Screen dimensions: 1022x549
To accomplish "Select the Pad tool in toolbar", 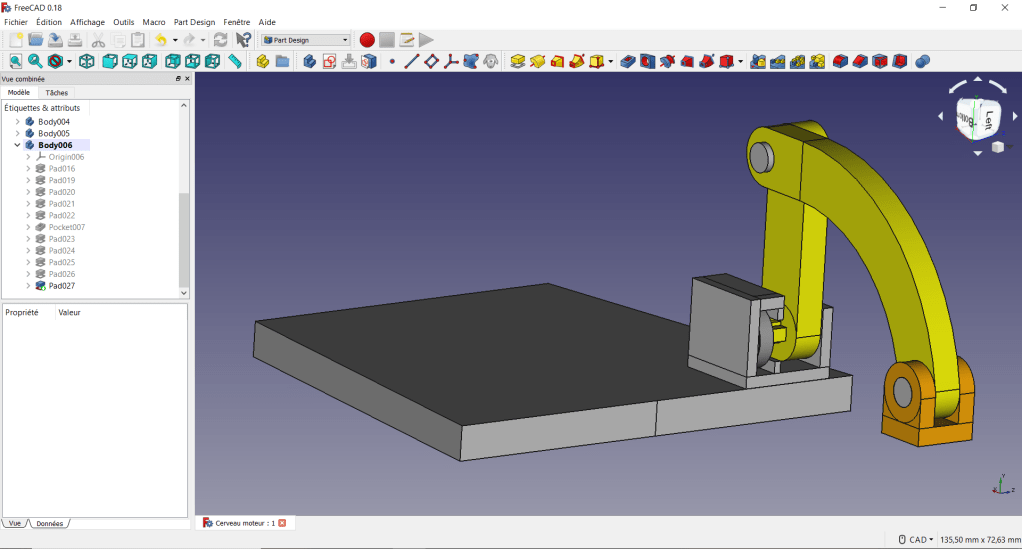I will [518, 62].
